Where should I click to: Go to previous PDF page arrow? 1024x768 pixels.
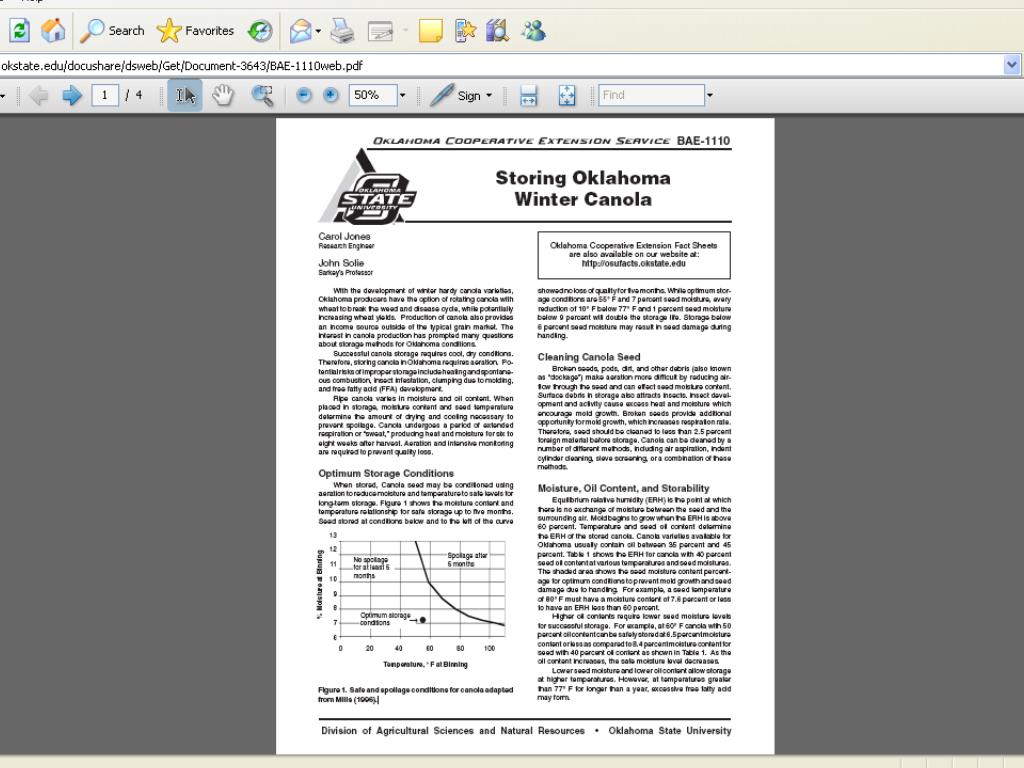pyautogui.click(x=39, y=95)
